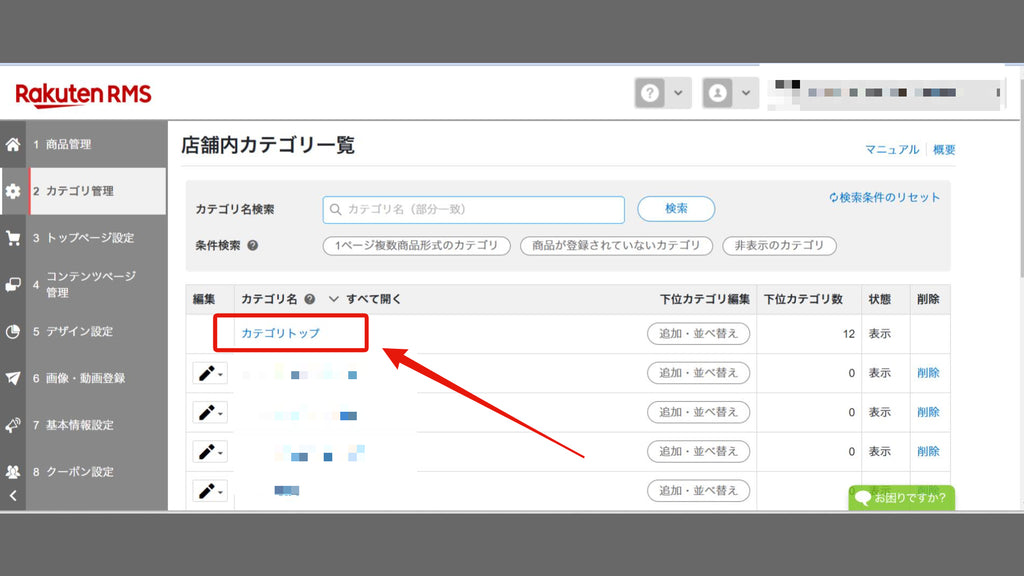Click help icon next to 条件検索
The height and width of the screenshot is (576, 1024).
[253, 246]
